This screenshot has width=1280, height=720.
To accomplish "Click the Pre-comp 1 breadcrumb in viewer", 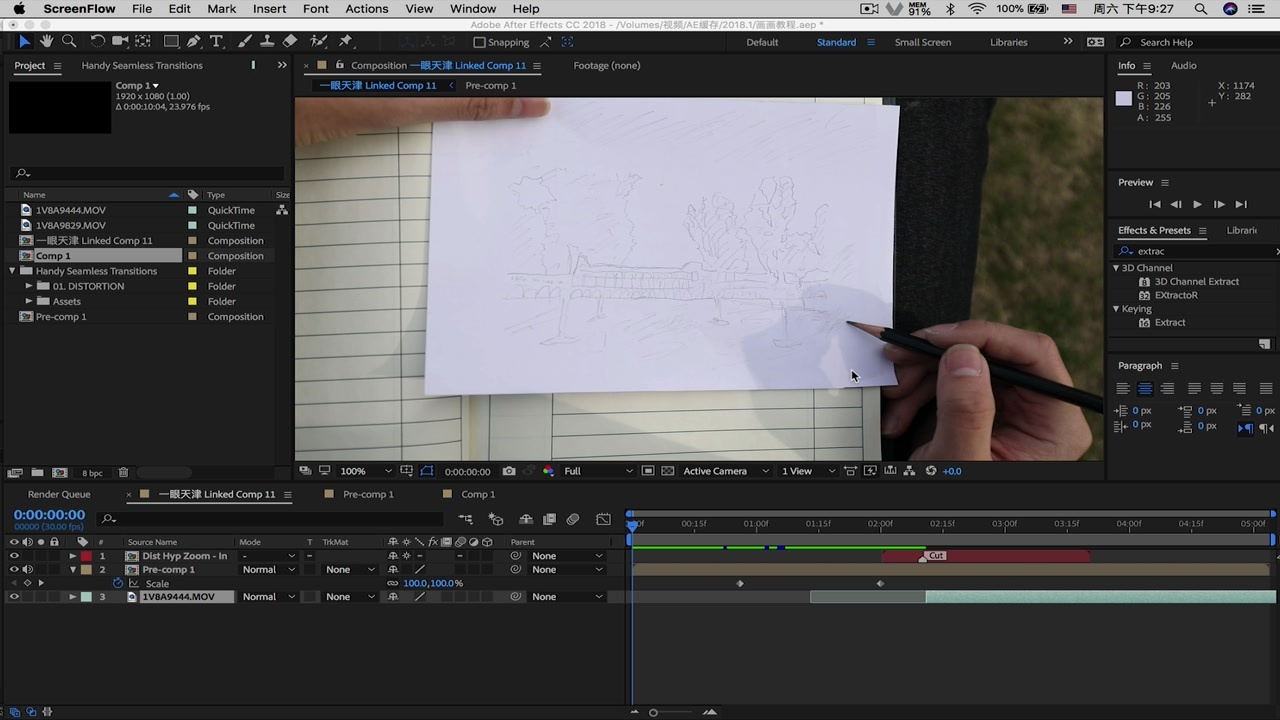I will (491, 85).
